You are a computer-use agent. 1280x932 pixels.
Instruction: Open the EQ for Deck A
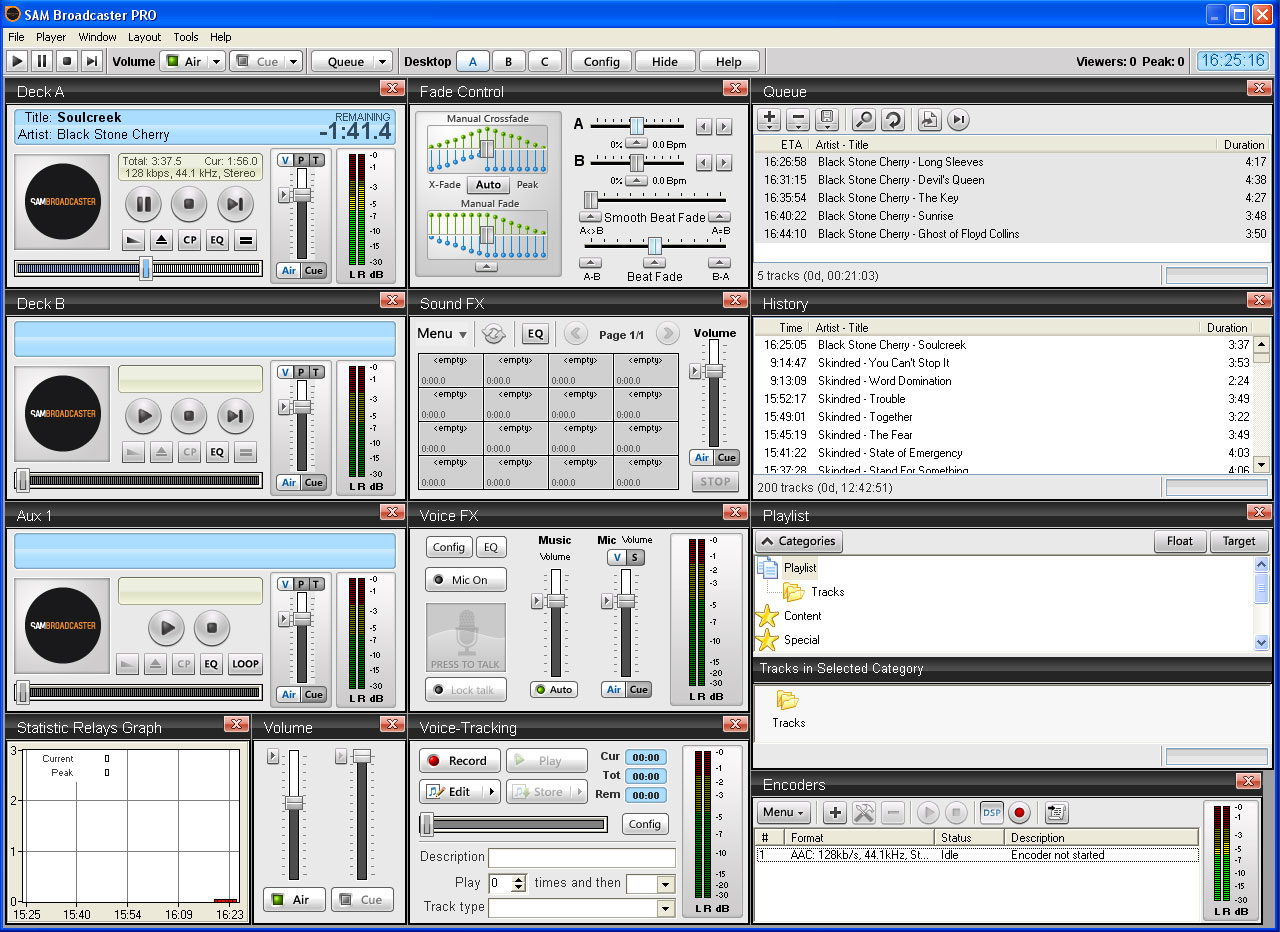(x=217, y=240)
